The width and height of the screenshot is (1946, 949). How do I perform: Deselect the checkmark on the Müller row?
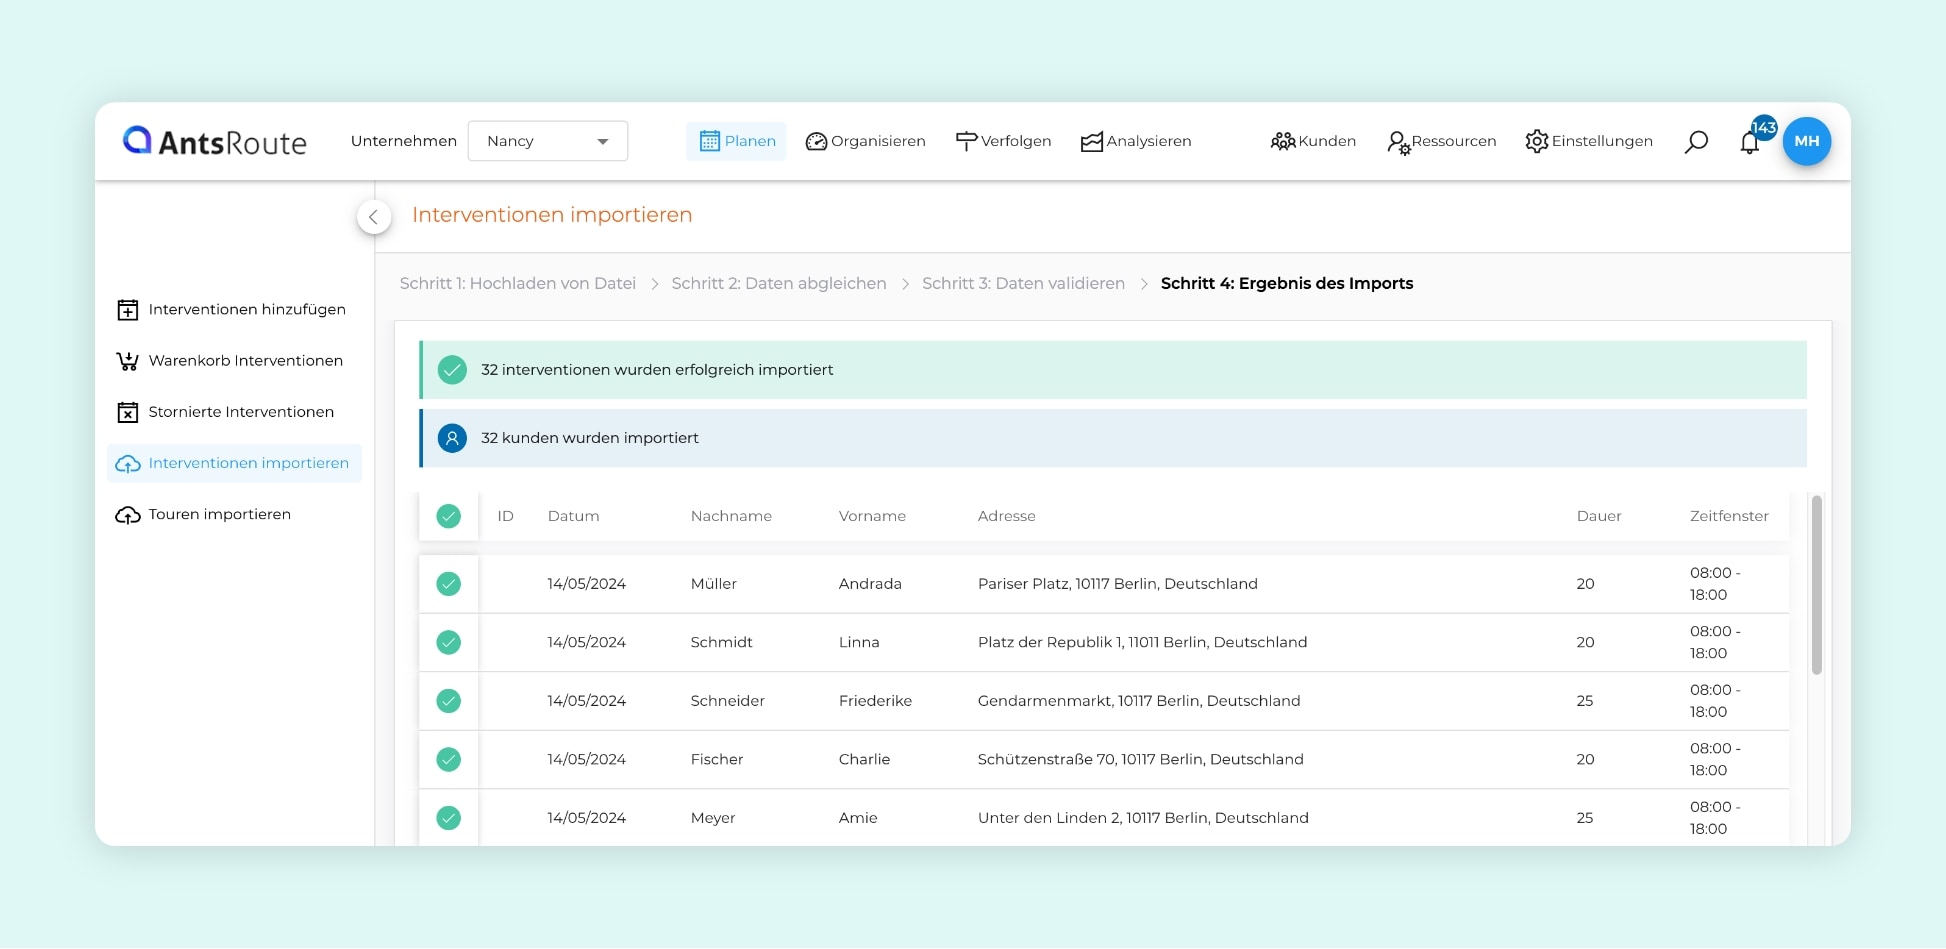[448, 583]
